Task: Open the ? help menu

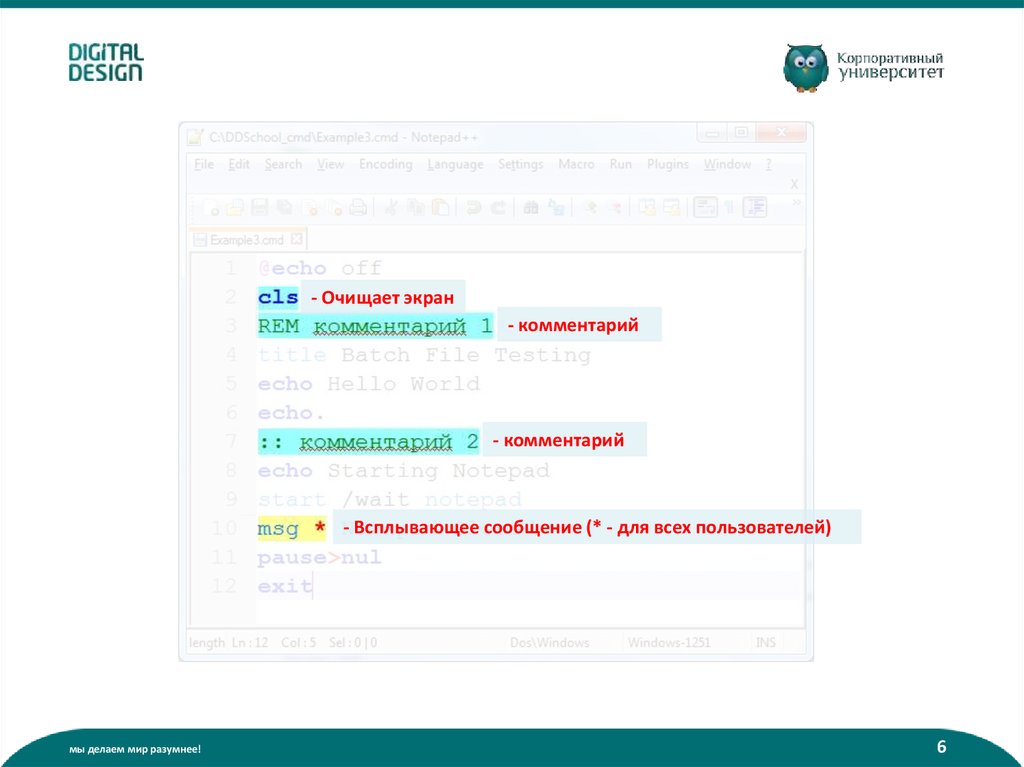Action: [x=769, y=164]
